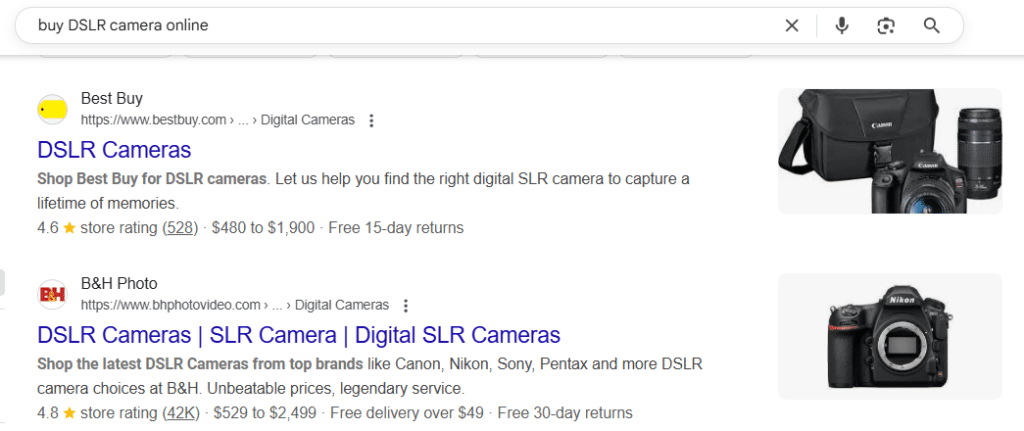Open the three-dot menu for Best Buy result
1024x431 pixels.
[x=371, y=121]
